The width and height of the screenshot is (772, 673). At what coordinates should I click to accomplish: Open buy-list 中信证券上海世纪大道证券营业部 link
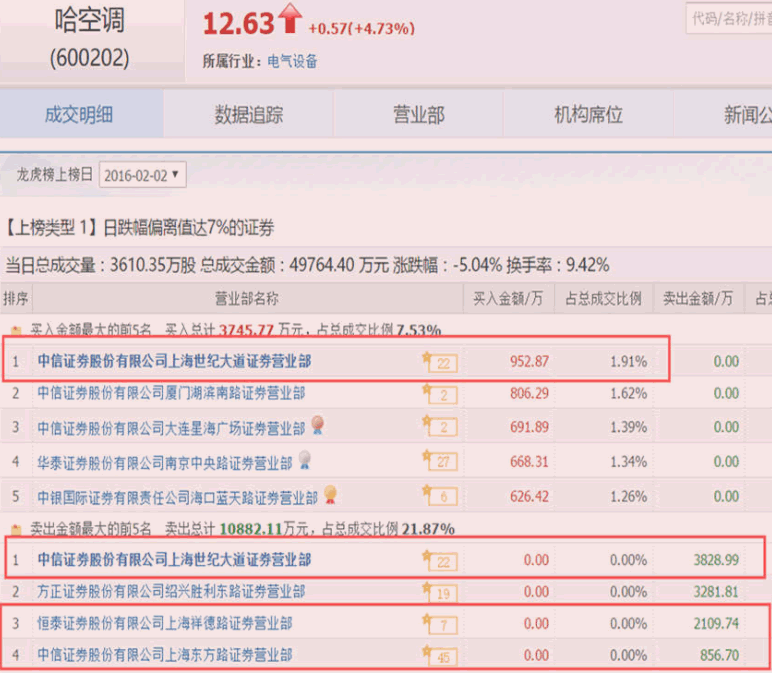click(174, 361)
